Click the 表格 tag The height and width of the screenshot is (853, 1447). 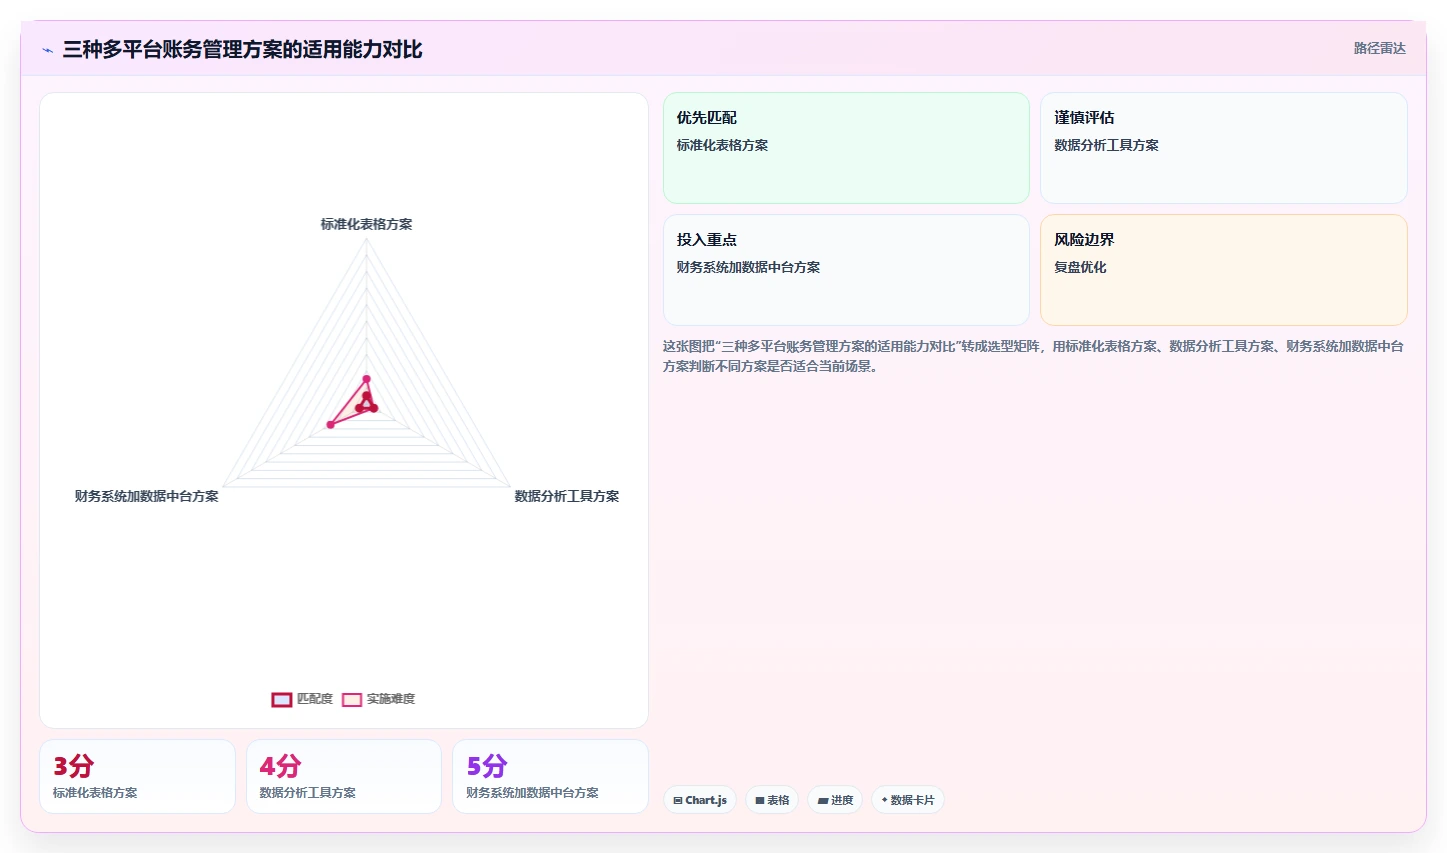tap(772, 800)
